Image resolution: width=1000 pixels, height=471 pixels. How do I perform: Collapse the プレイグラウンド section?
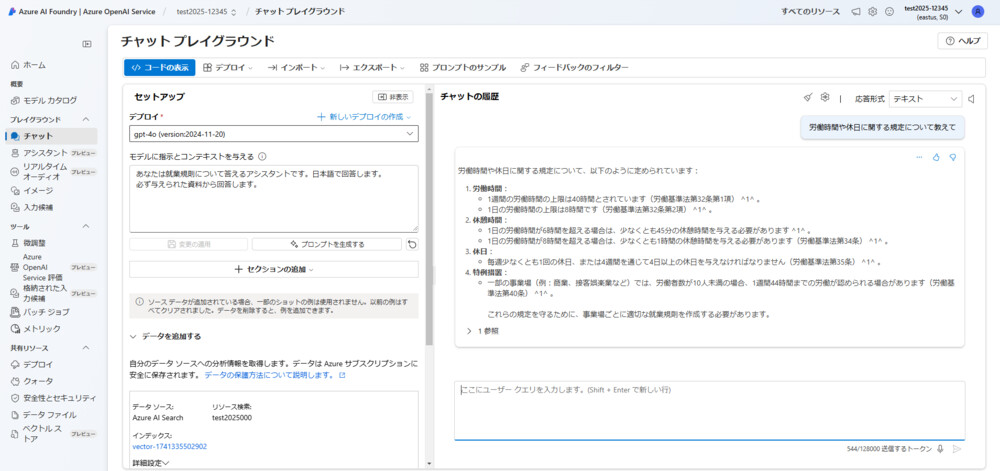click(86, 119)
